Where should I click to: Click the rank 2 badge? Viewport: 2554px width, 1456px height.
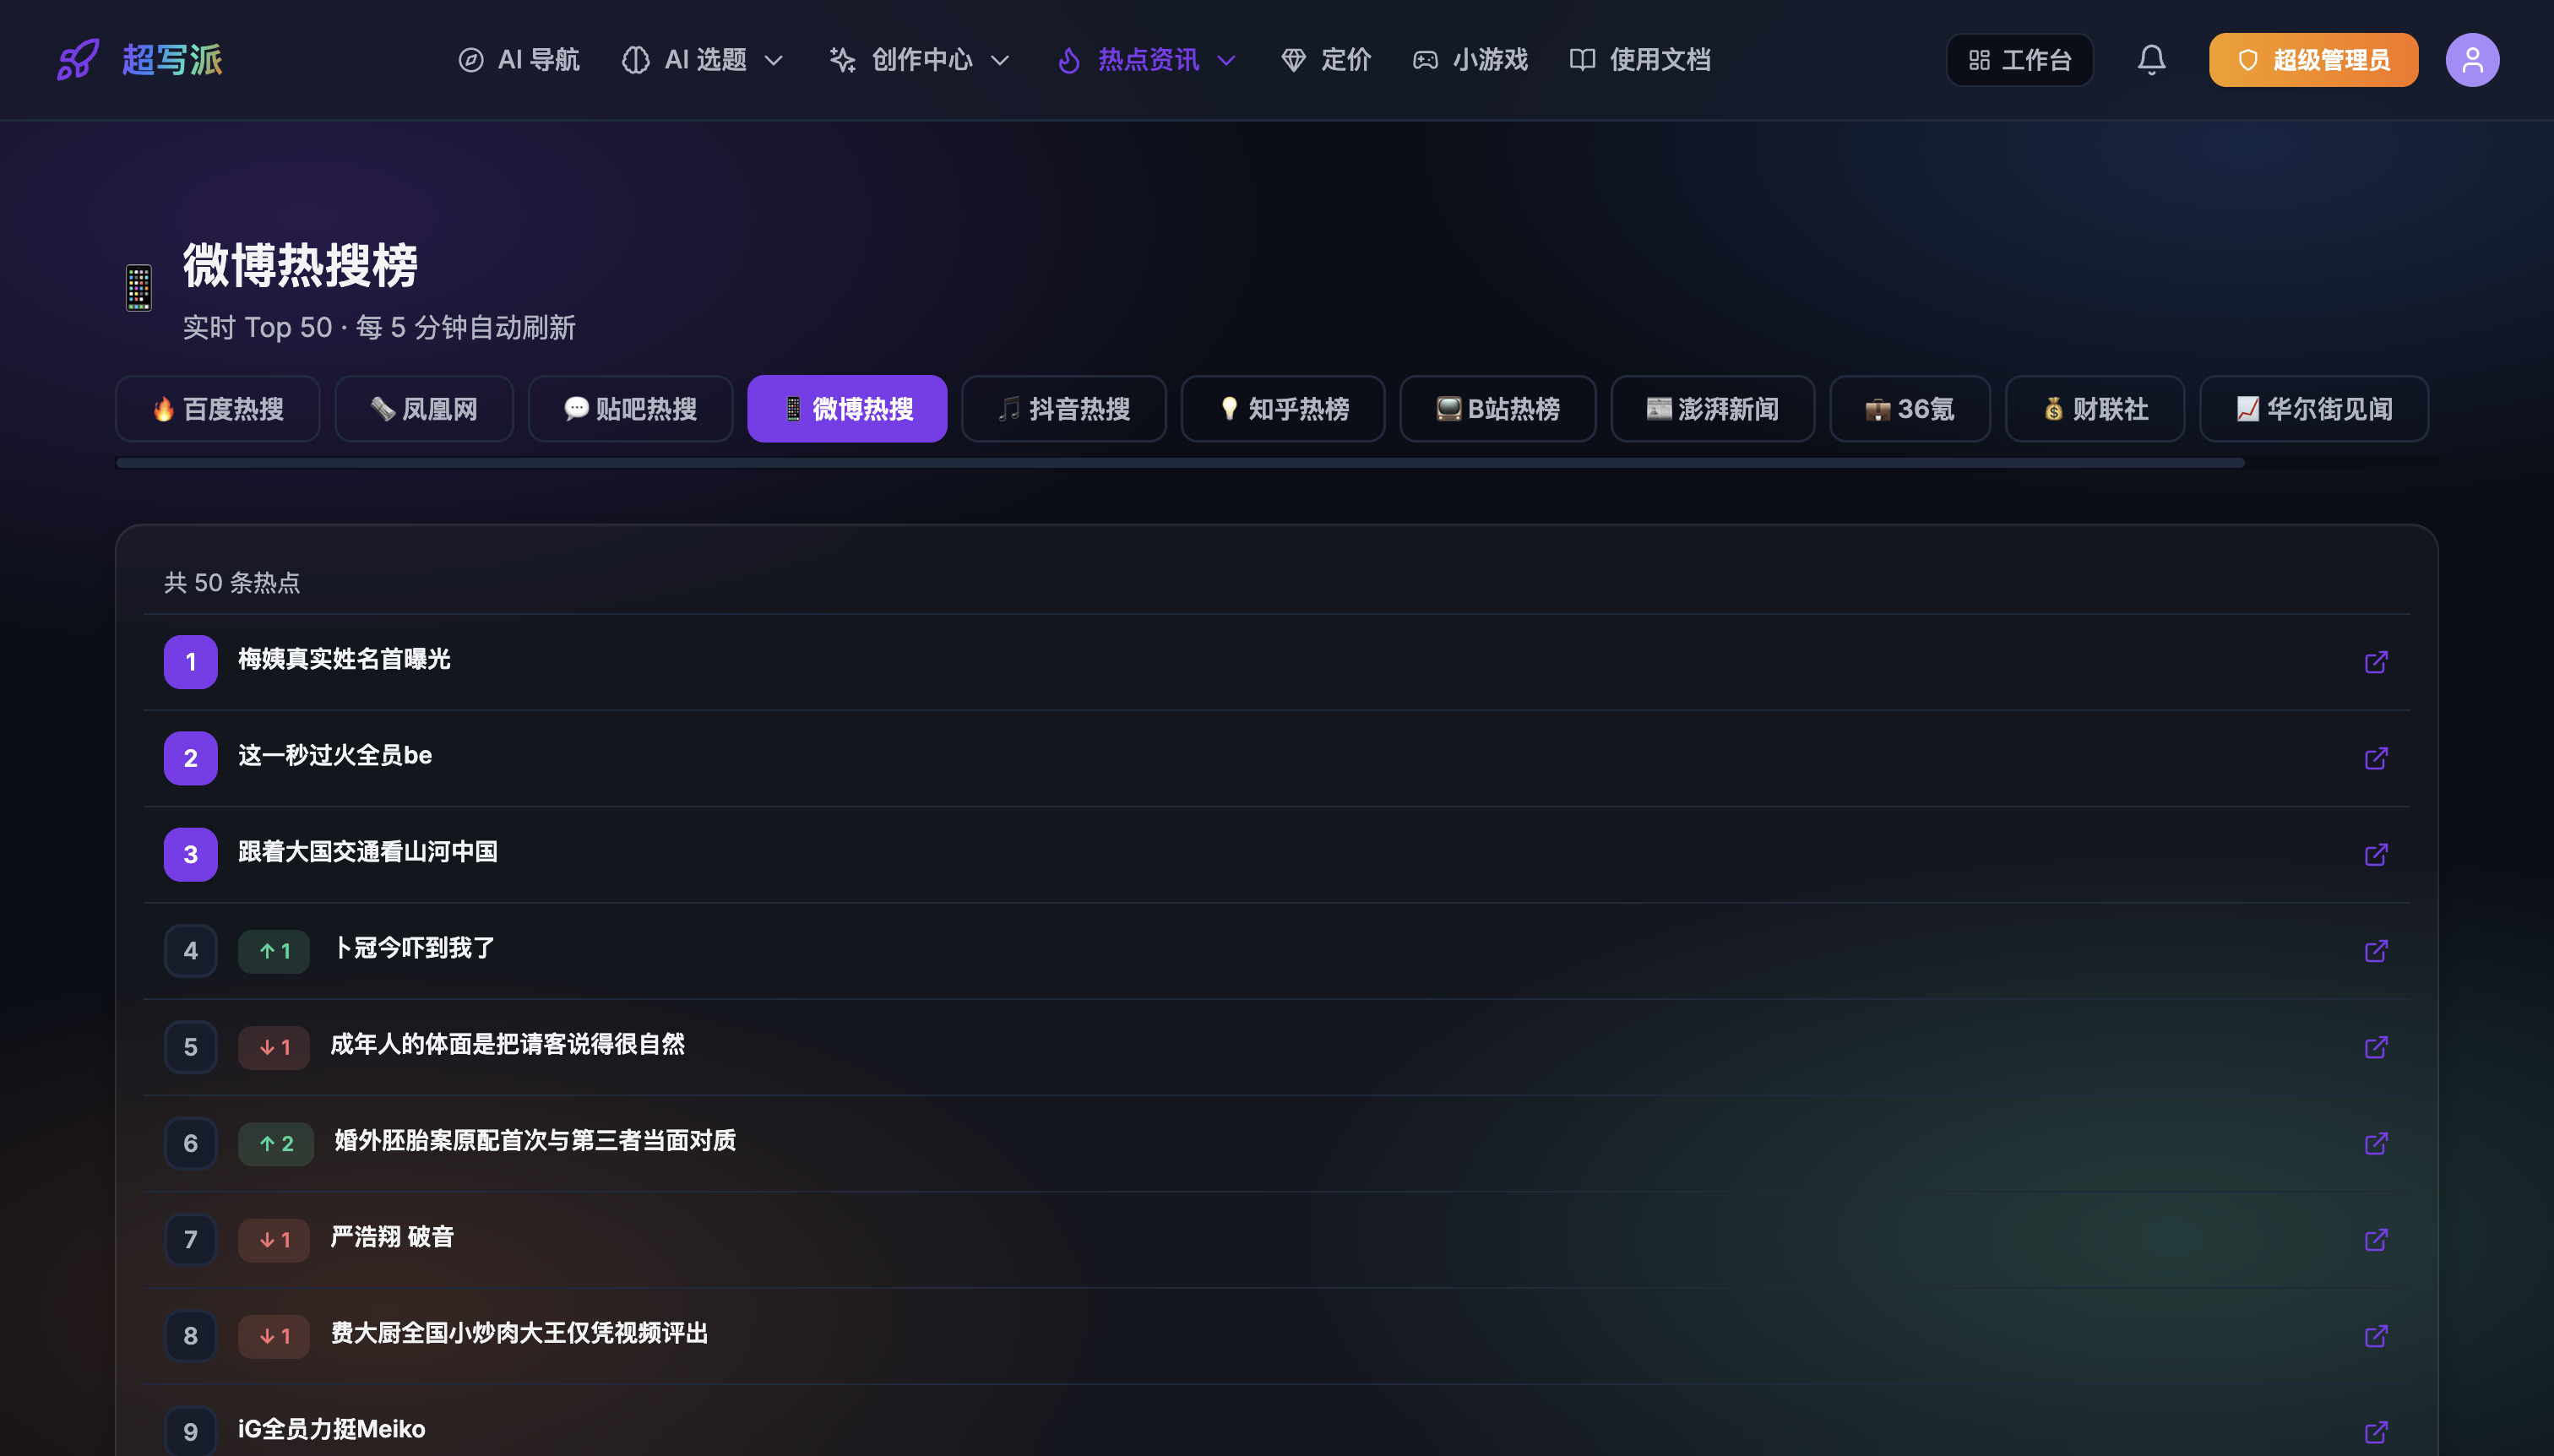click(190, 758)
